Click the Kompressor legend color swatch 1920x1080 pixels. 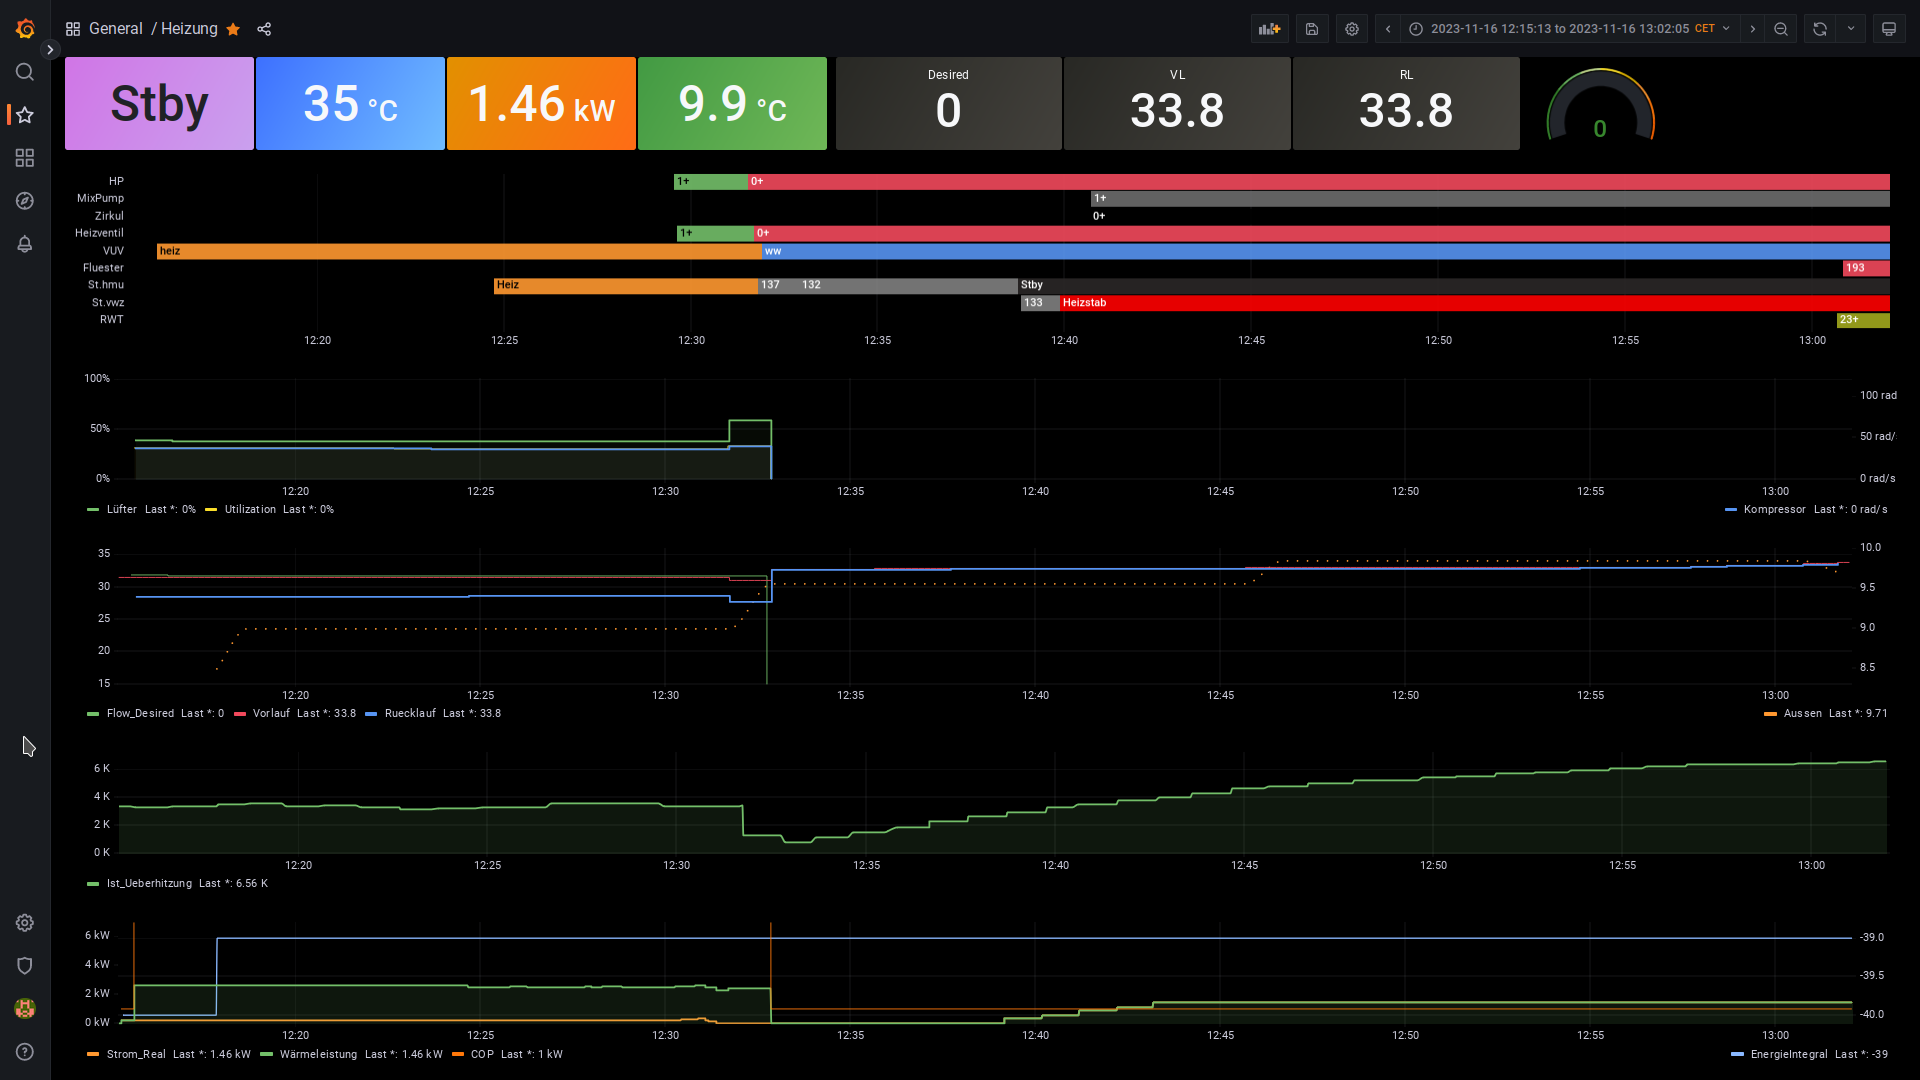click(1731, 510)
